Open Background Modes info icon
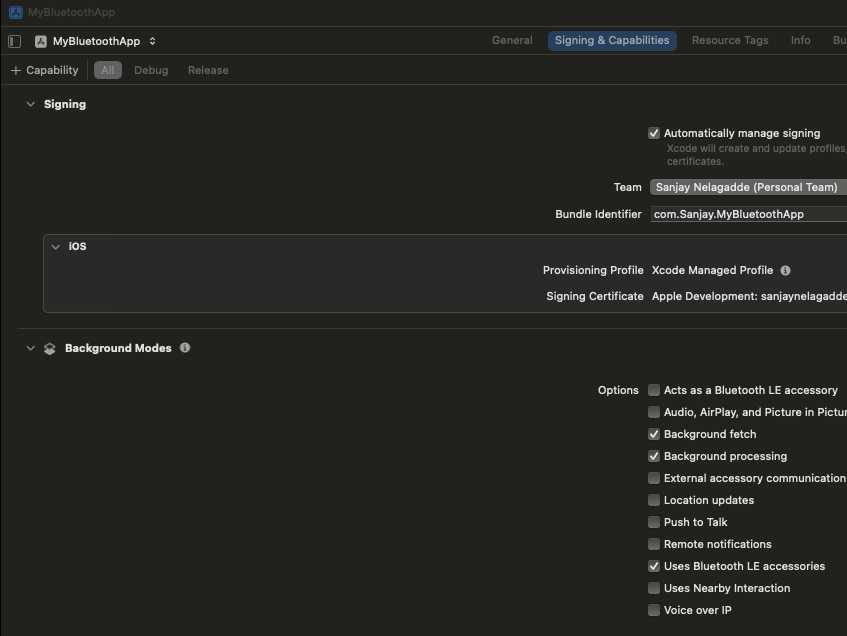This screenshot has width=847, height=636. pos(185,347)
